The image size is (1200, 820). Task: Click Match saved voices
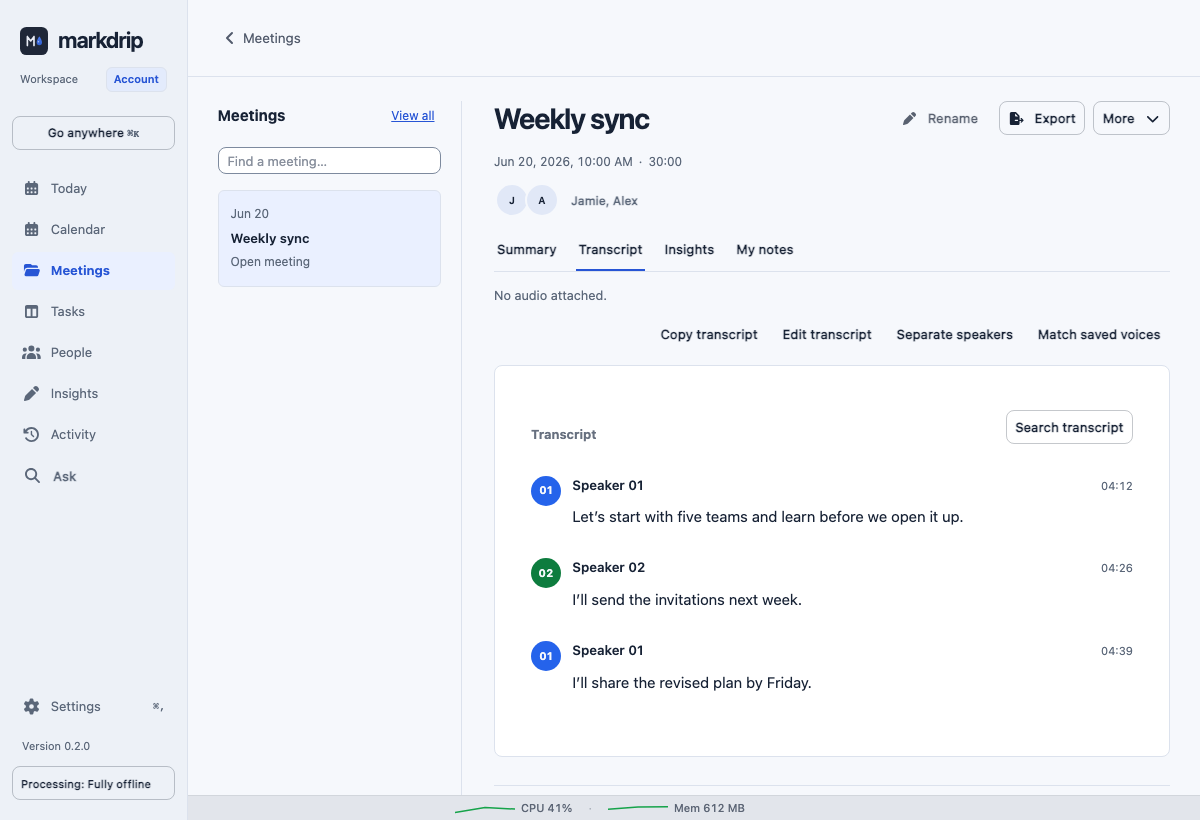1099,335
